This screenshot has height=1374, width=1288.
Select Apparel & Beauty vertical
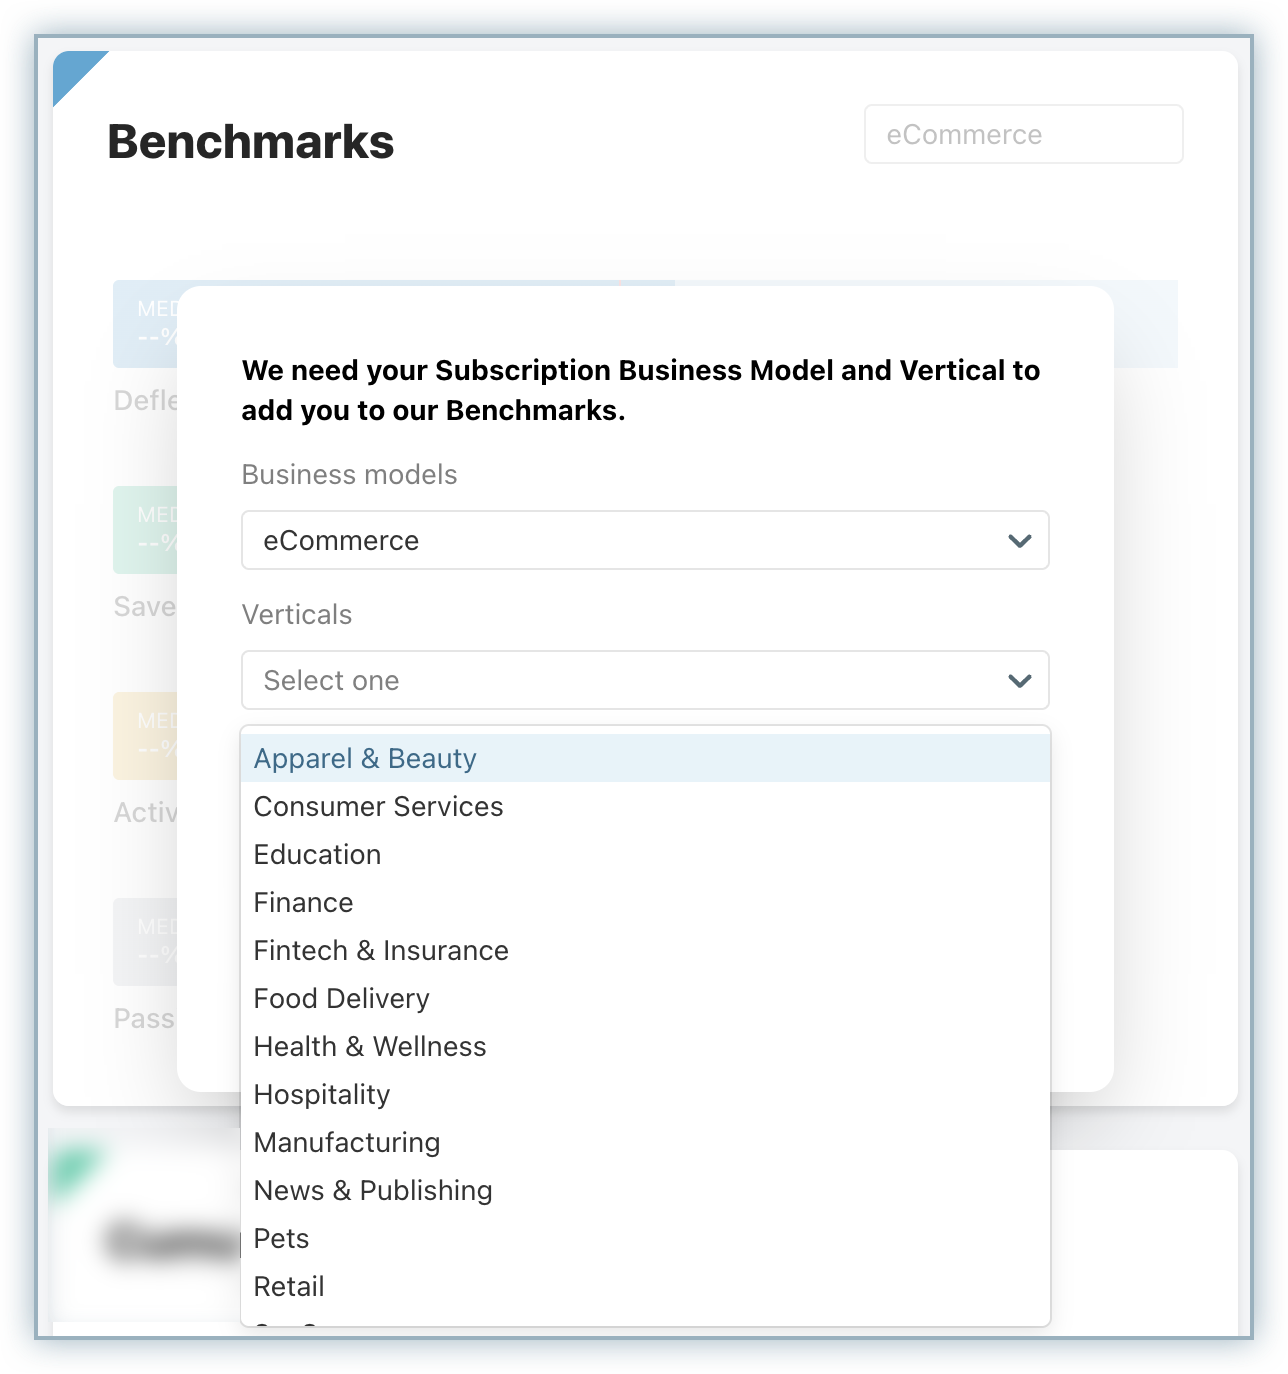click(365, 759)
